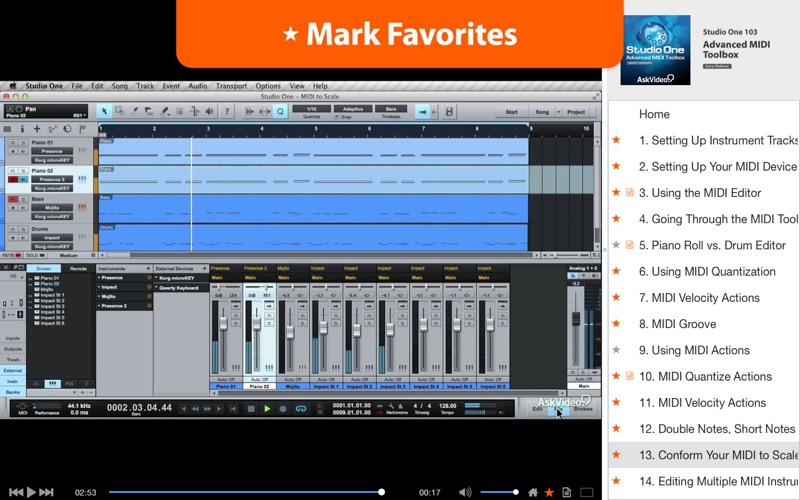The image size is (800, 500).
Task: Select the Arrow tool in Studio One toolbar
Action: pos(105,111)
